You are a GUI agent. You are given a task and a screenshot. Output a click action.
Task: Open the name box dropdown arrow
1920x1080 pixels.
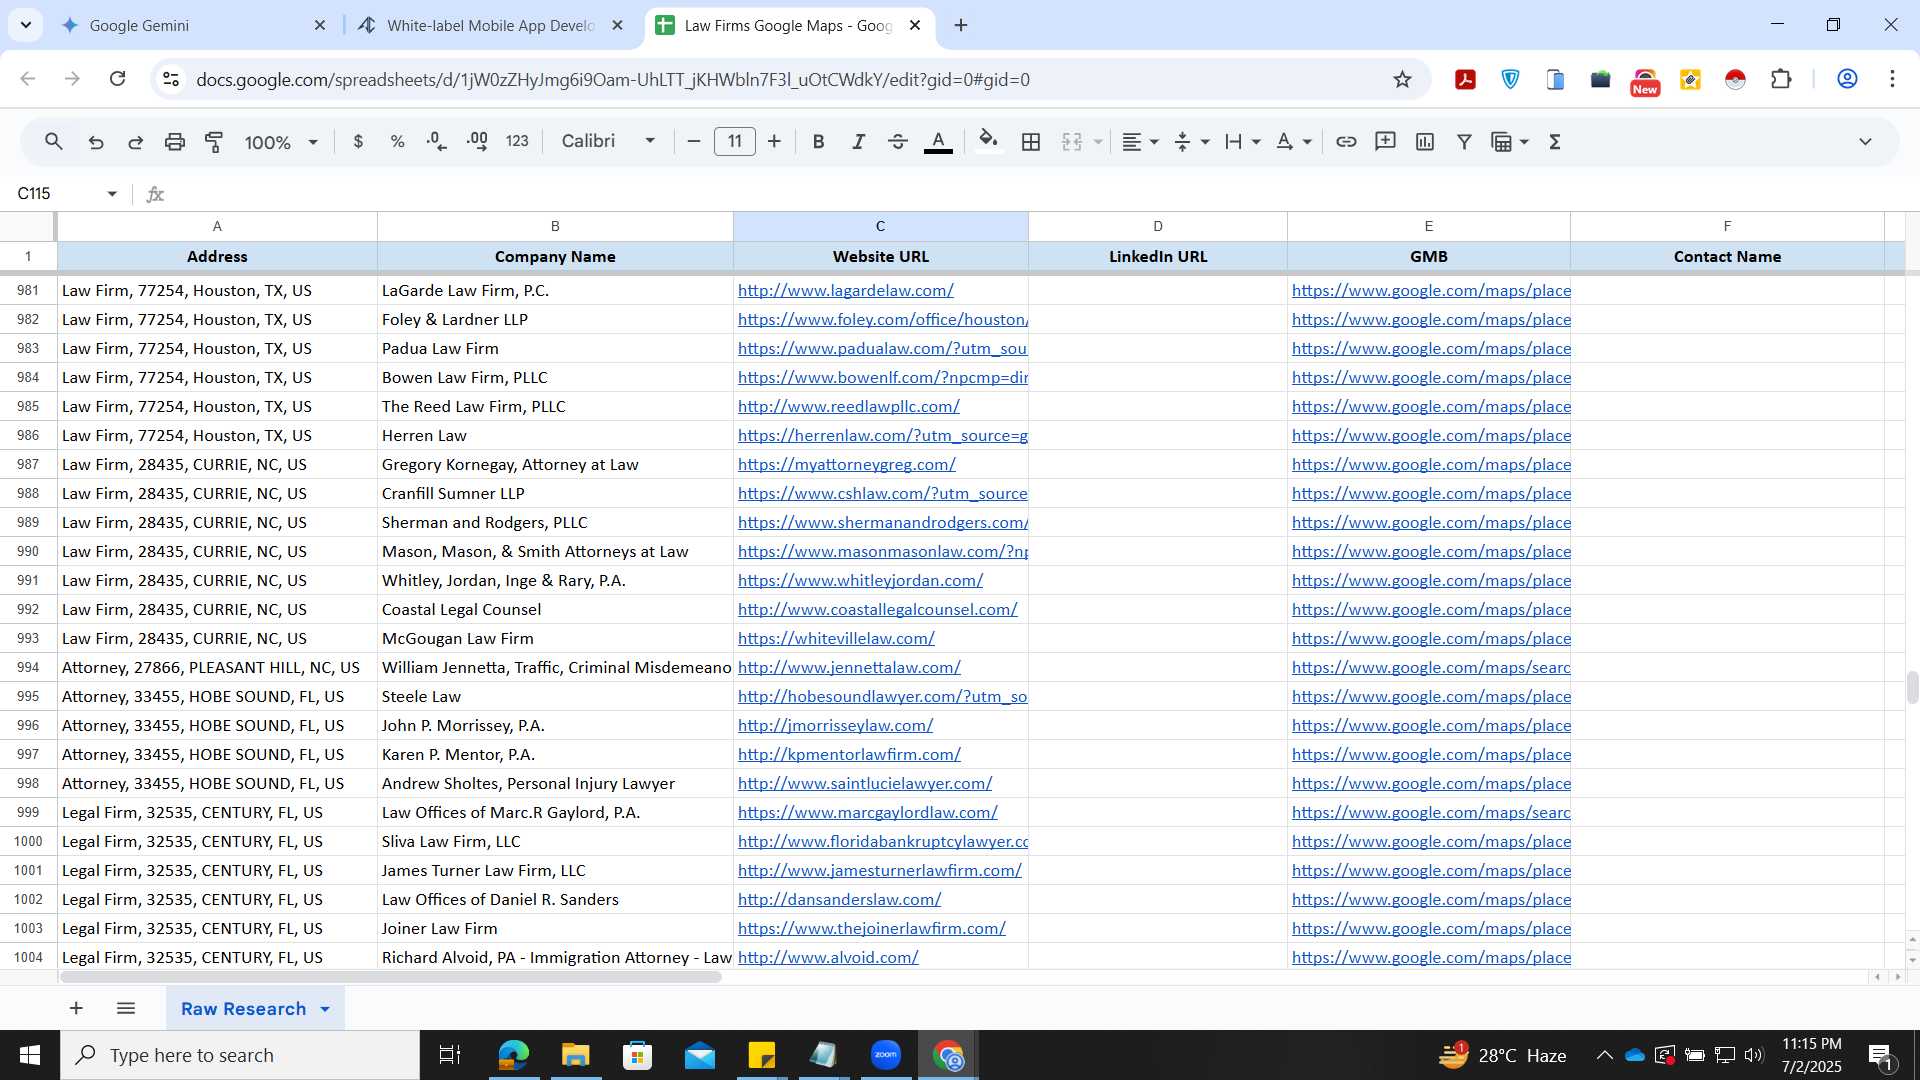click(x=112, y=194)
